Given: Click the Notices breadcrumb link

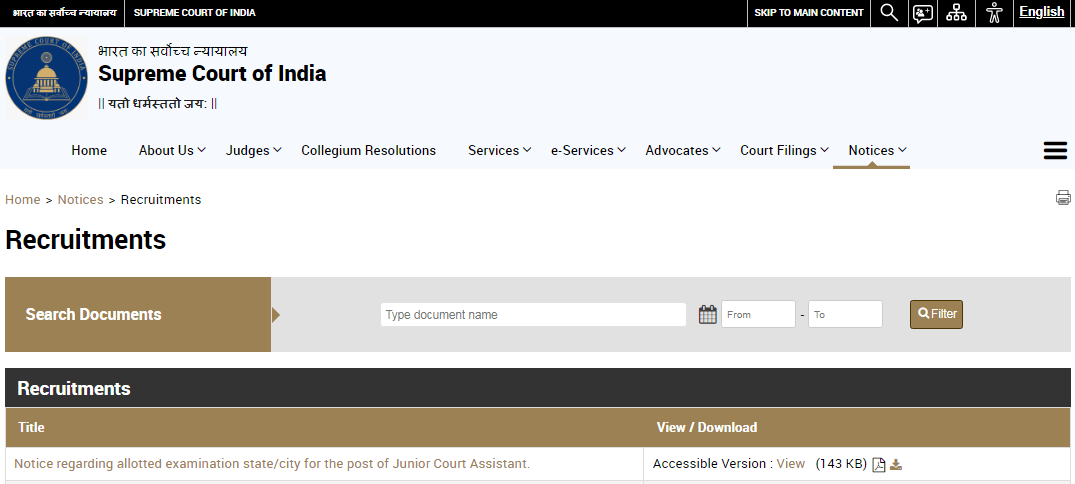Looking at the screenshot, I should point(80,200).
